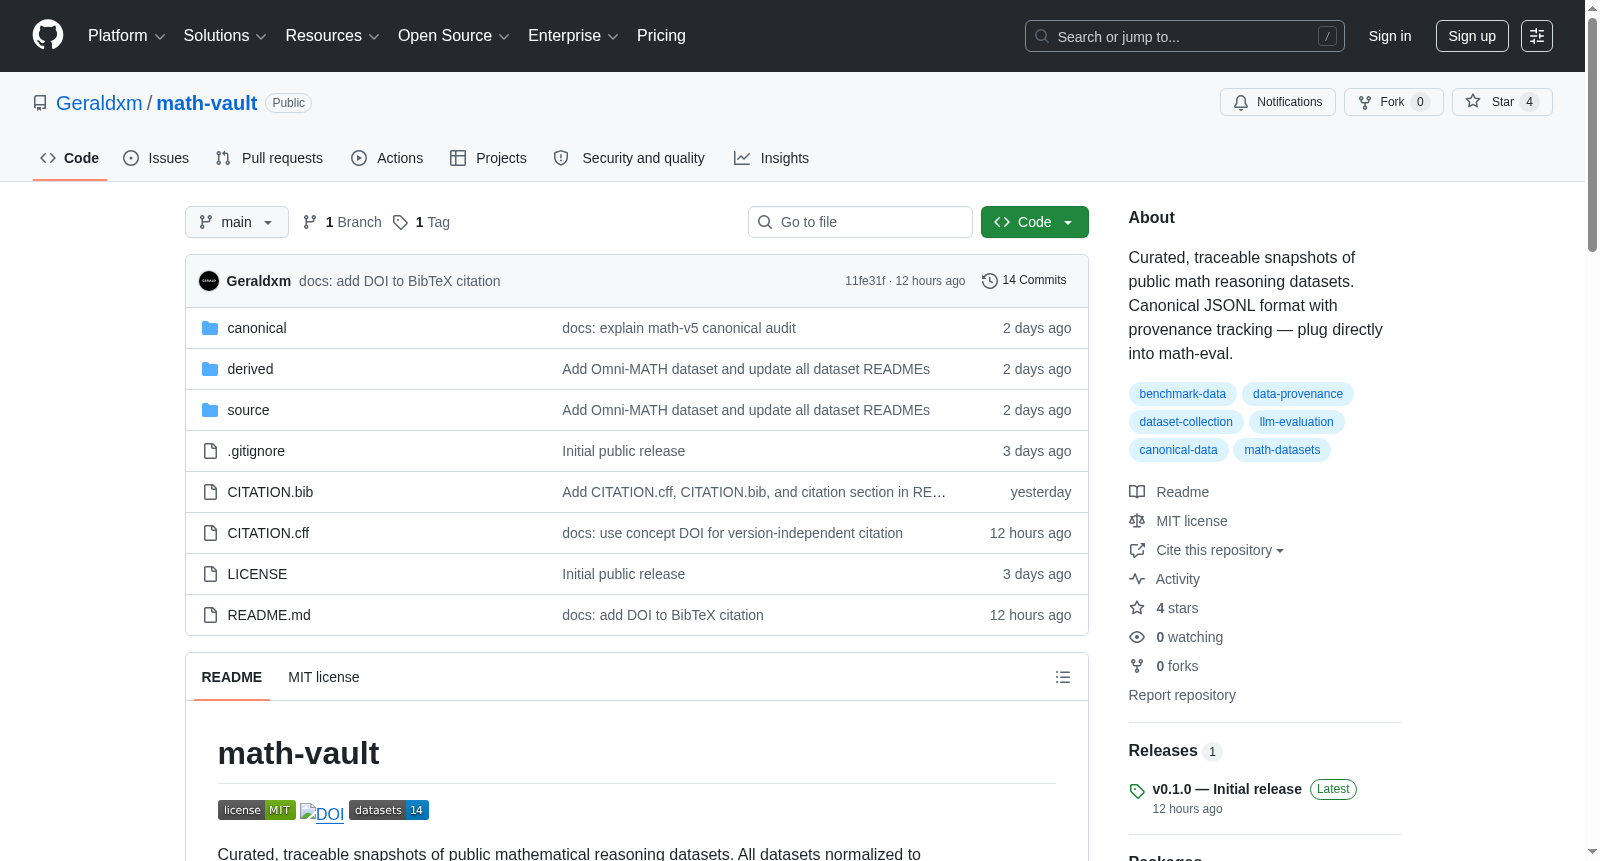This screenshot has height=861, width=1600.
Task: Switch to the Projects tab
Action: point(488,158)
